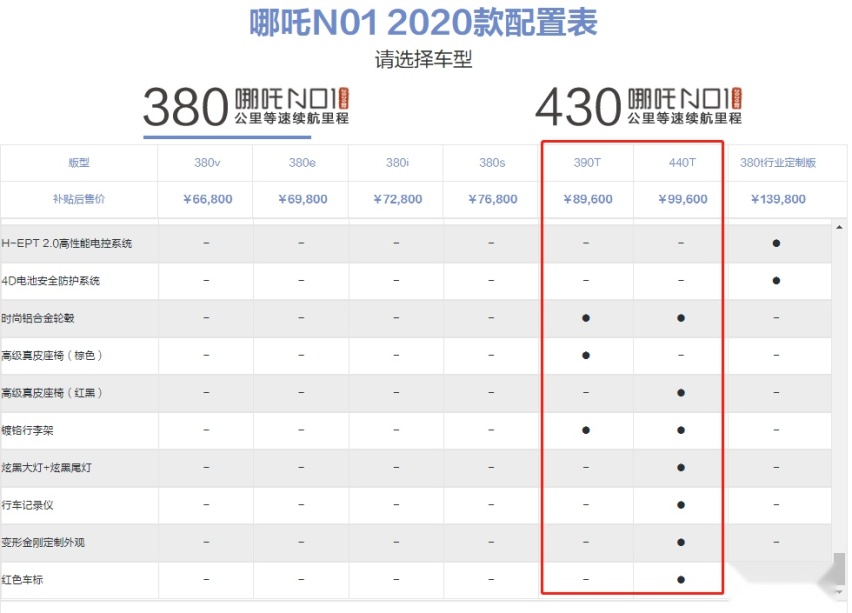The height and width of the screenshot is (613, 852).
Task: Click the scrollbar up arrow
Action: coord(840,227)
